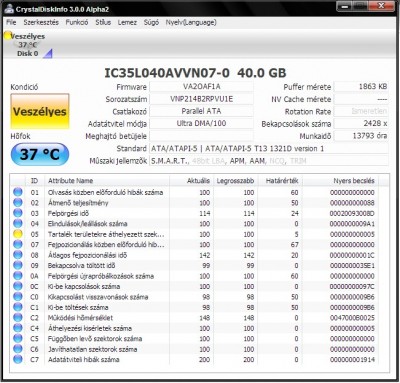Image resolution: width=400 pixels, height=383 pixels.
Task: Click the blue triangle marker under Disk 0
Action: click(48, 54)
